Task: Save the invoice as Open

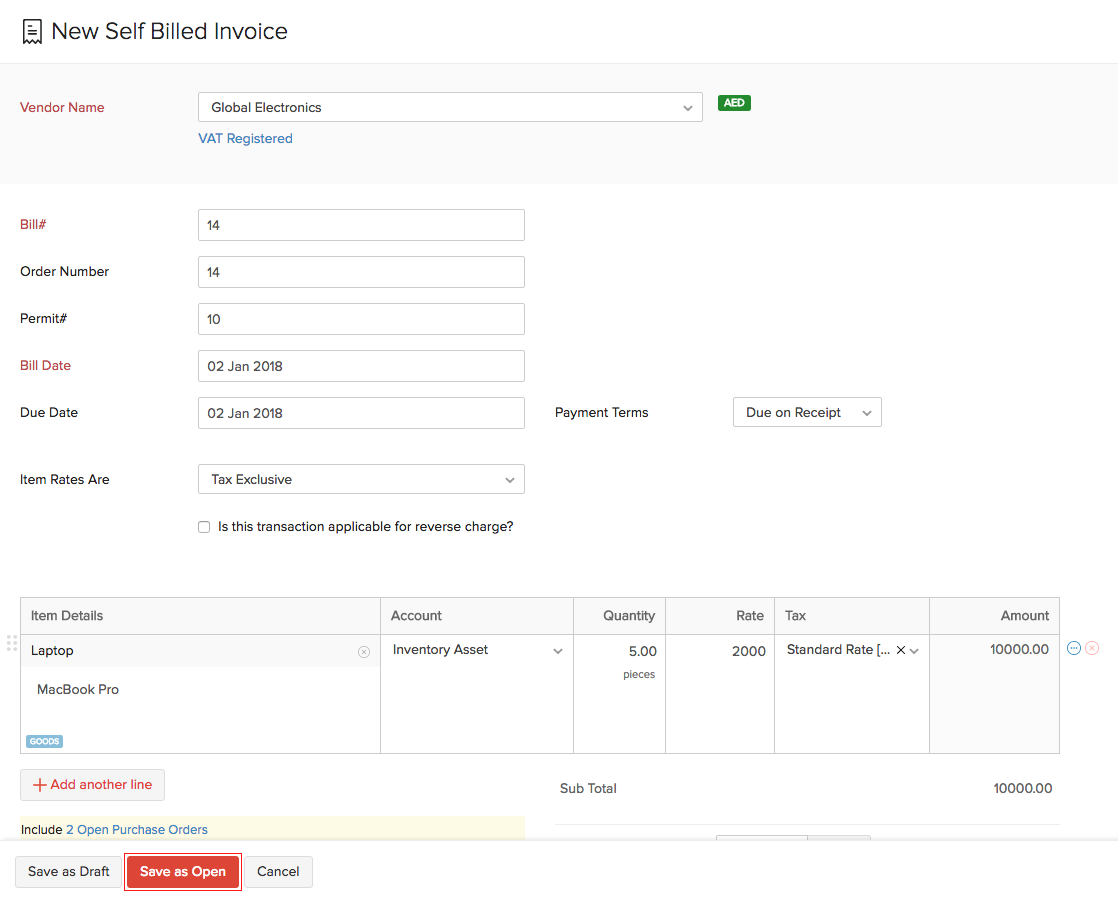Action: click(182, 871)
